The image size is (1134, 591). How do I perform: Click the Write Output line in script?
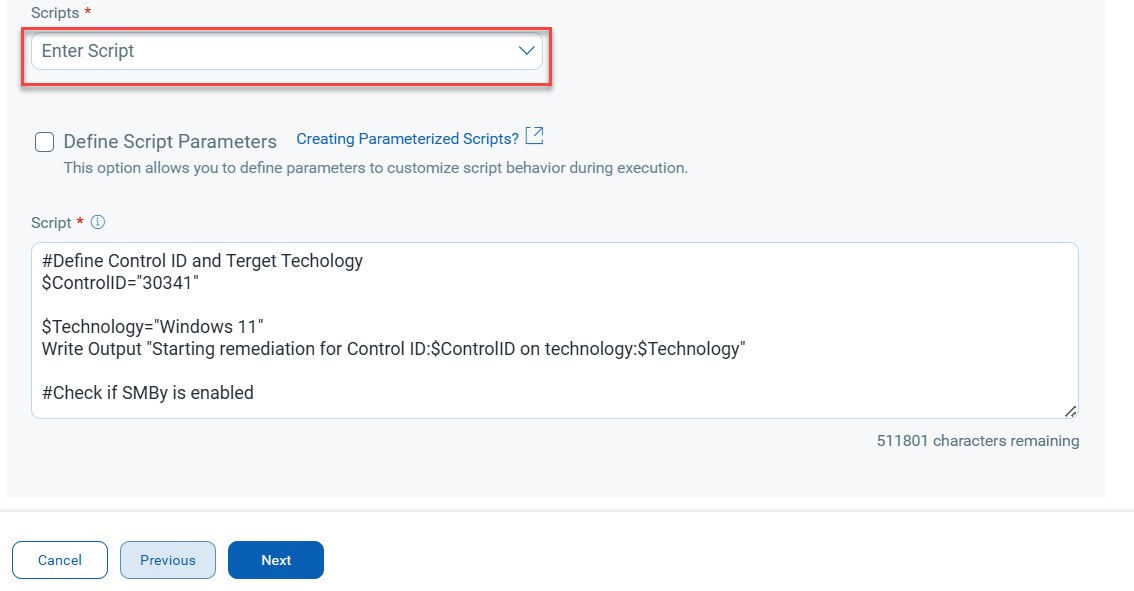point(393,349)
